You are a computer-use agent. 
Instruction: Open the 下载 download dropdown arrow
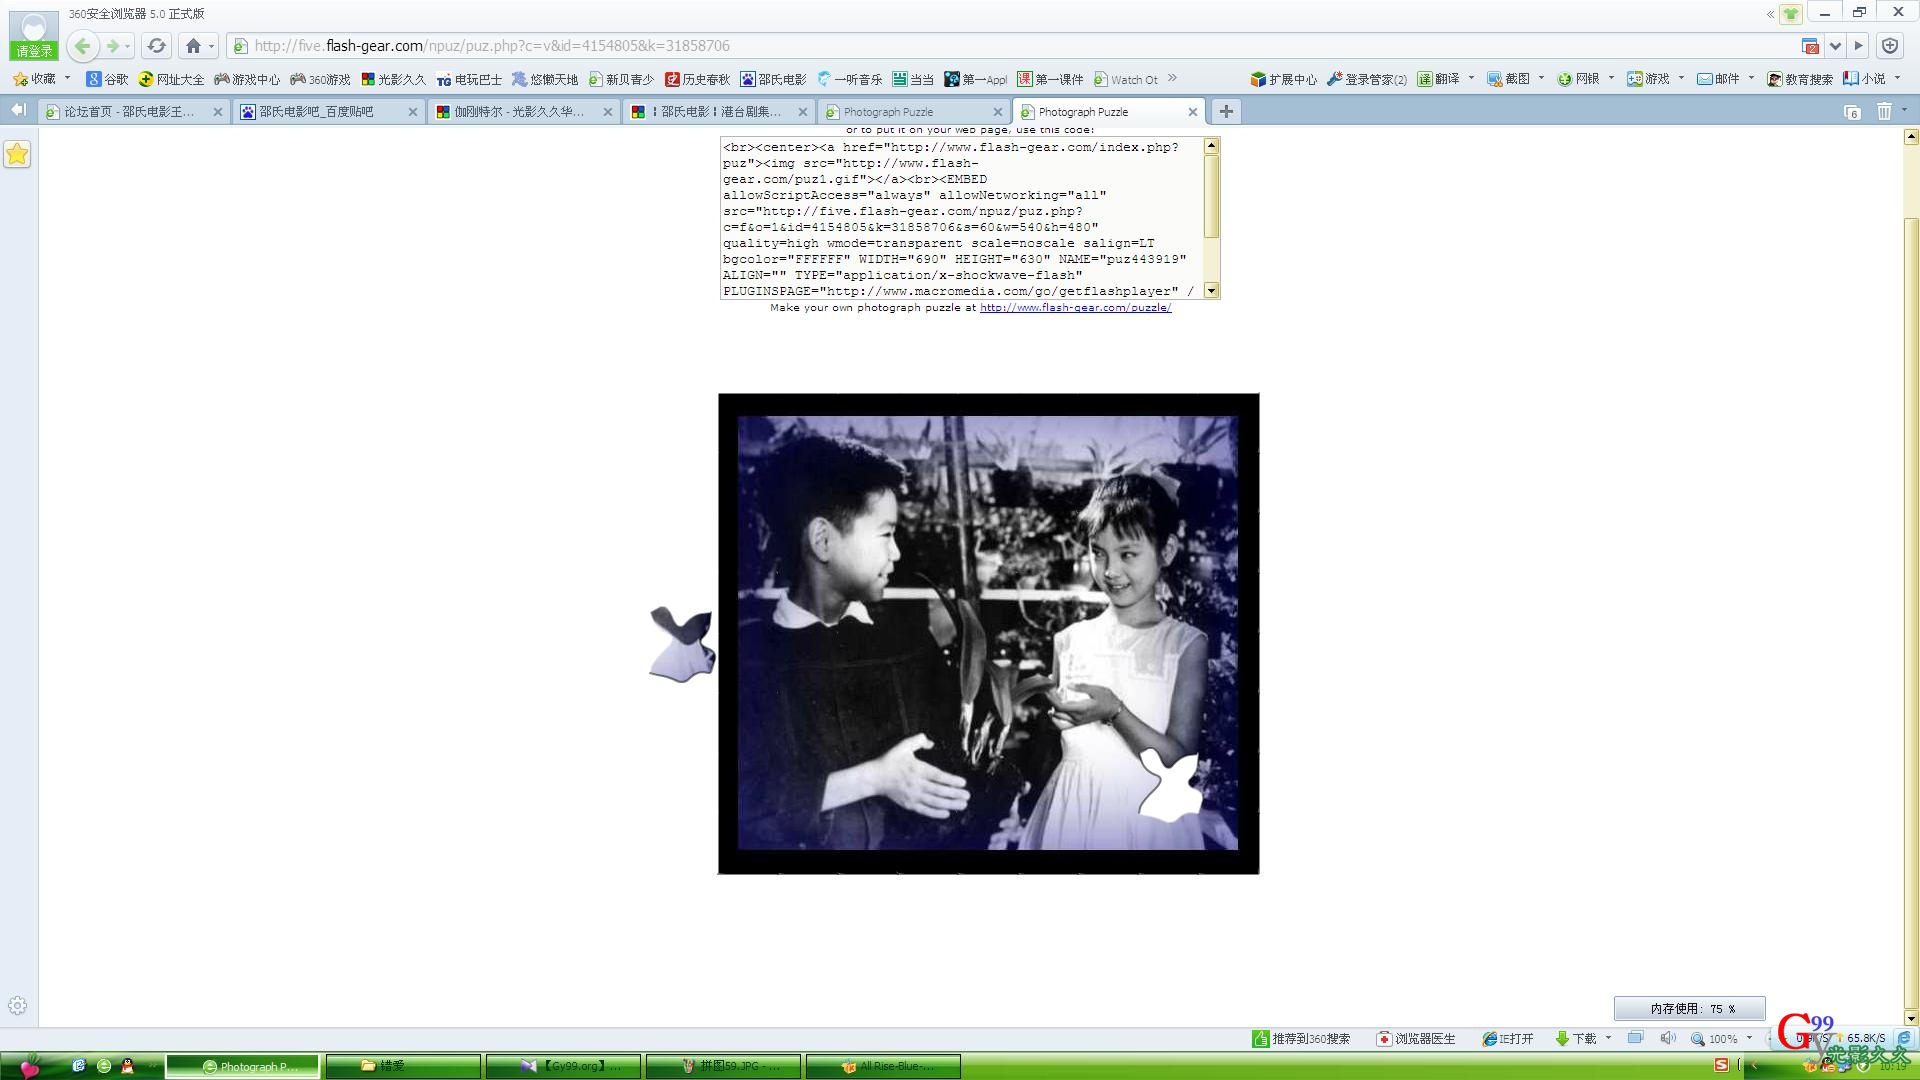click(x=1608, y=1039)
